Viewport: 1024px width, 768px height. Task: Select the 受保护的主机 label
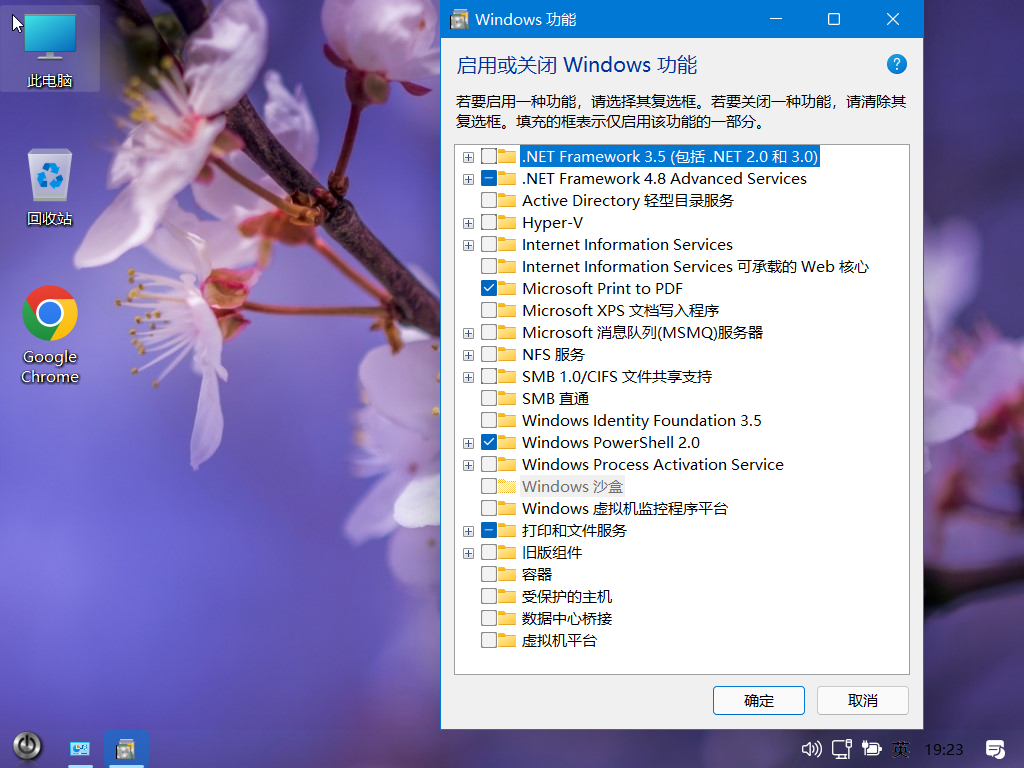click(567, 596)
